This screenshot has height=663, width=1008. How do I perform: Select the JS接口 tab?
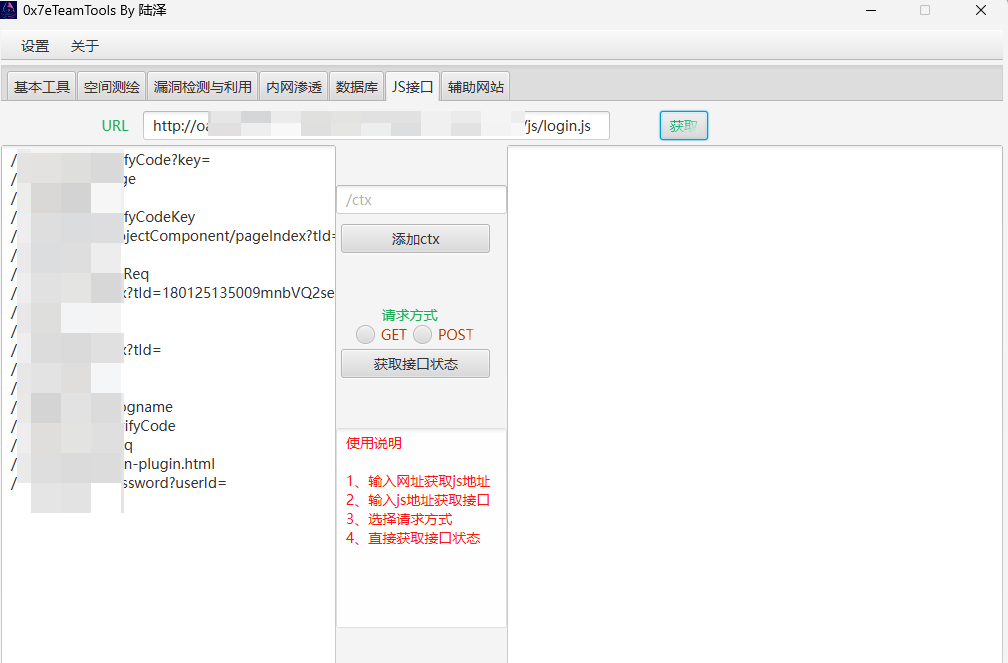click(412, 87)
